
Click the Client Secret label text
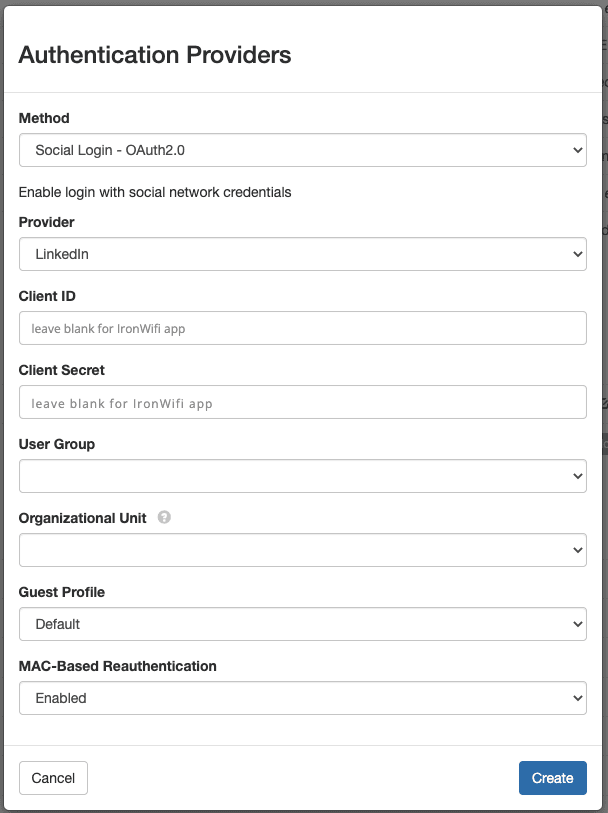[x=62, y=370]
